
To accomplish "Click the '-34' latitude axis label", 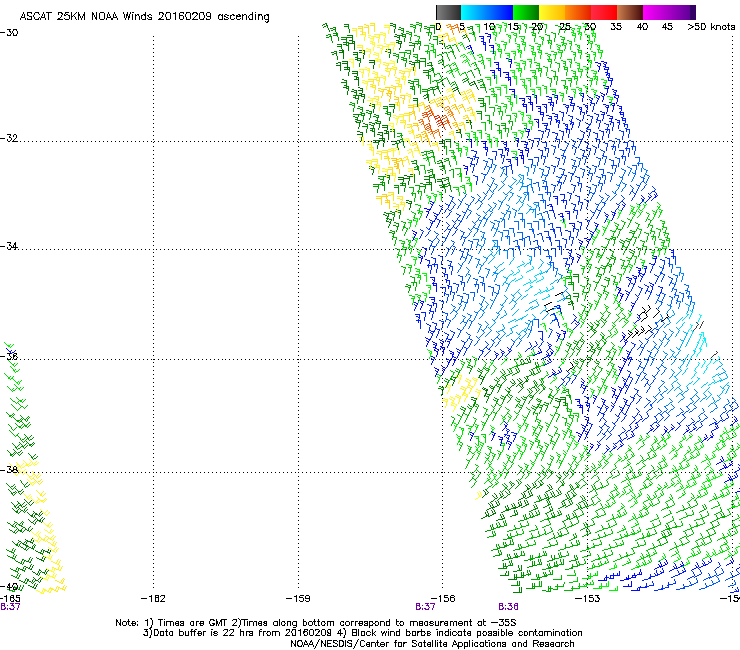I will tap(9, 246).
